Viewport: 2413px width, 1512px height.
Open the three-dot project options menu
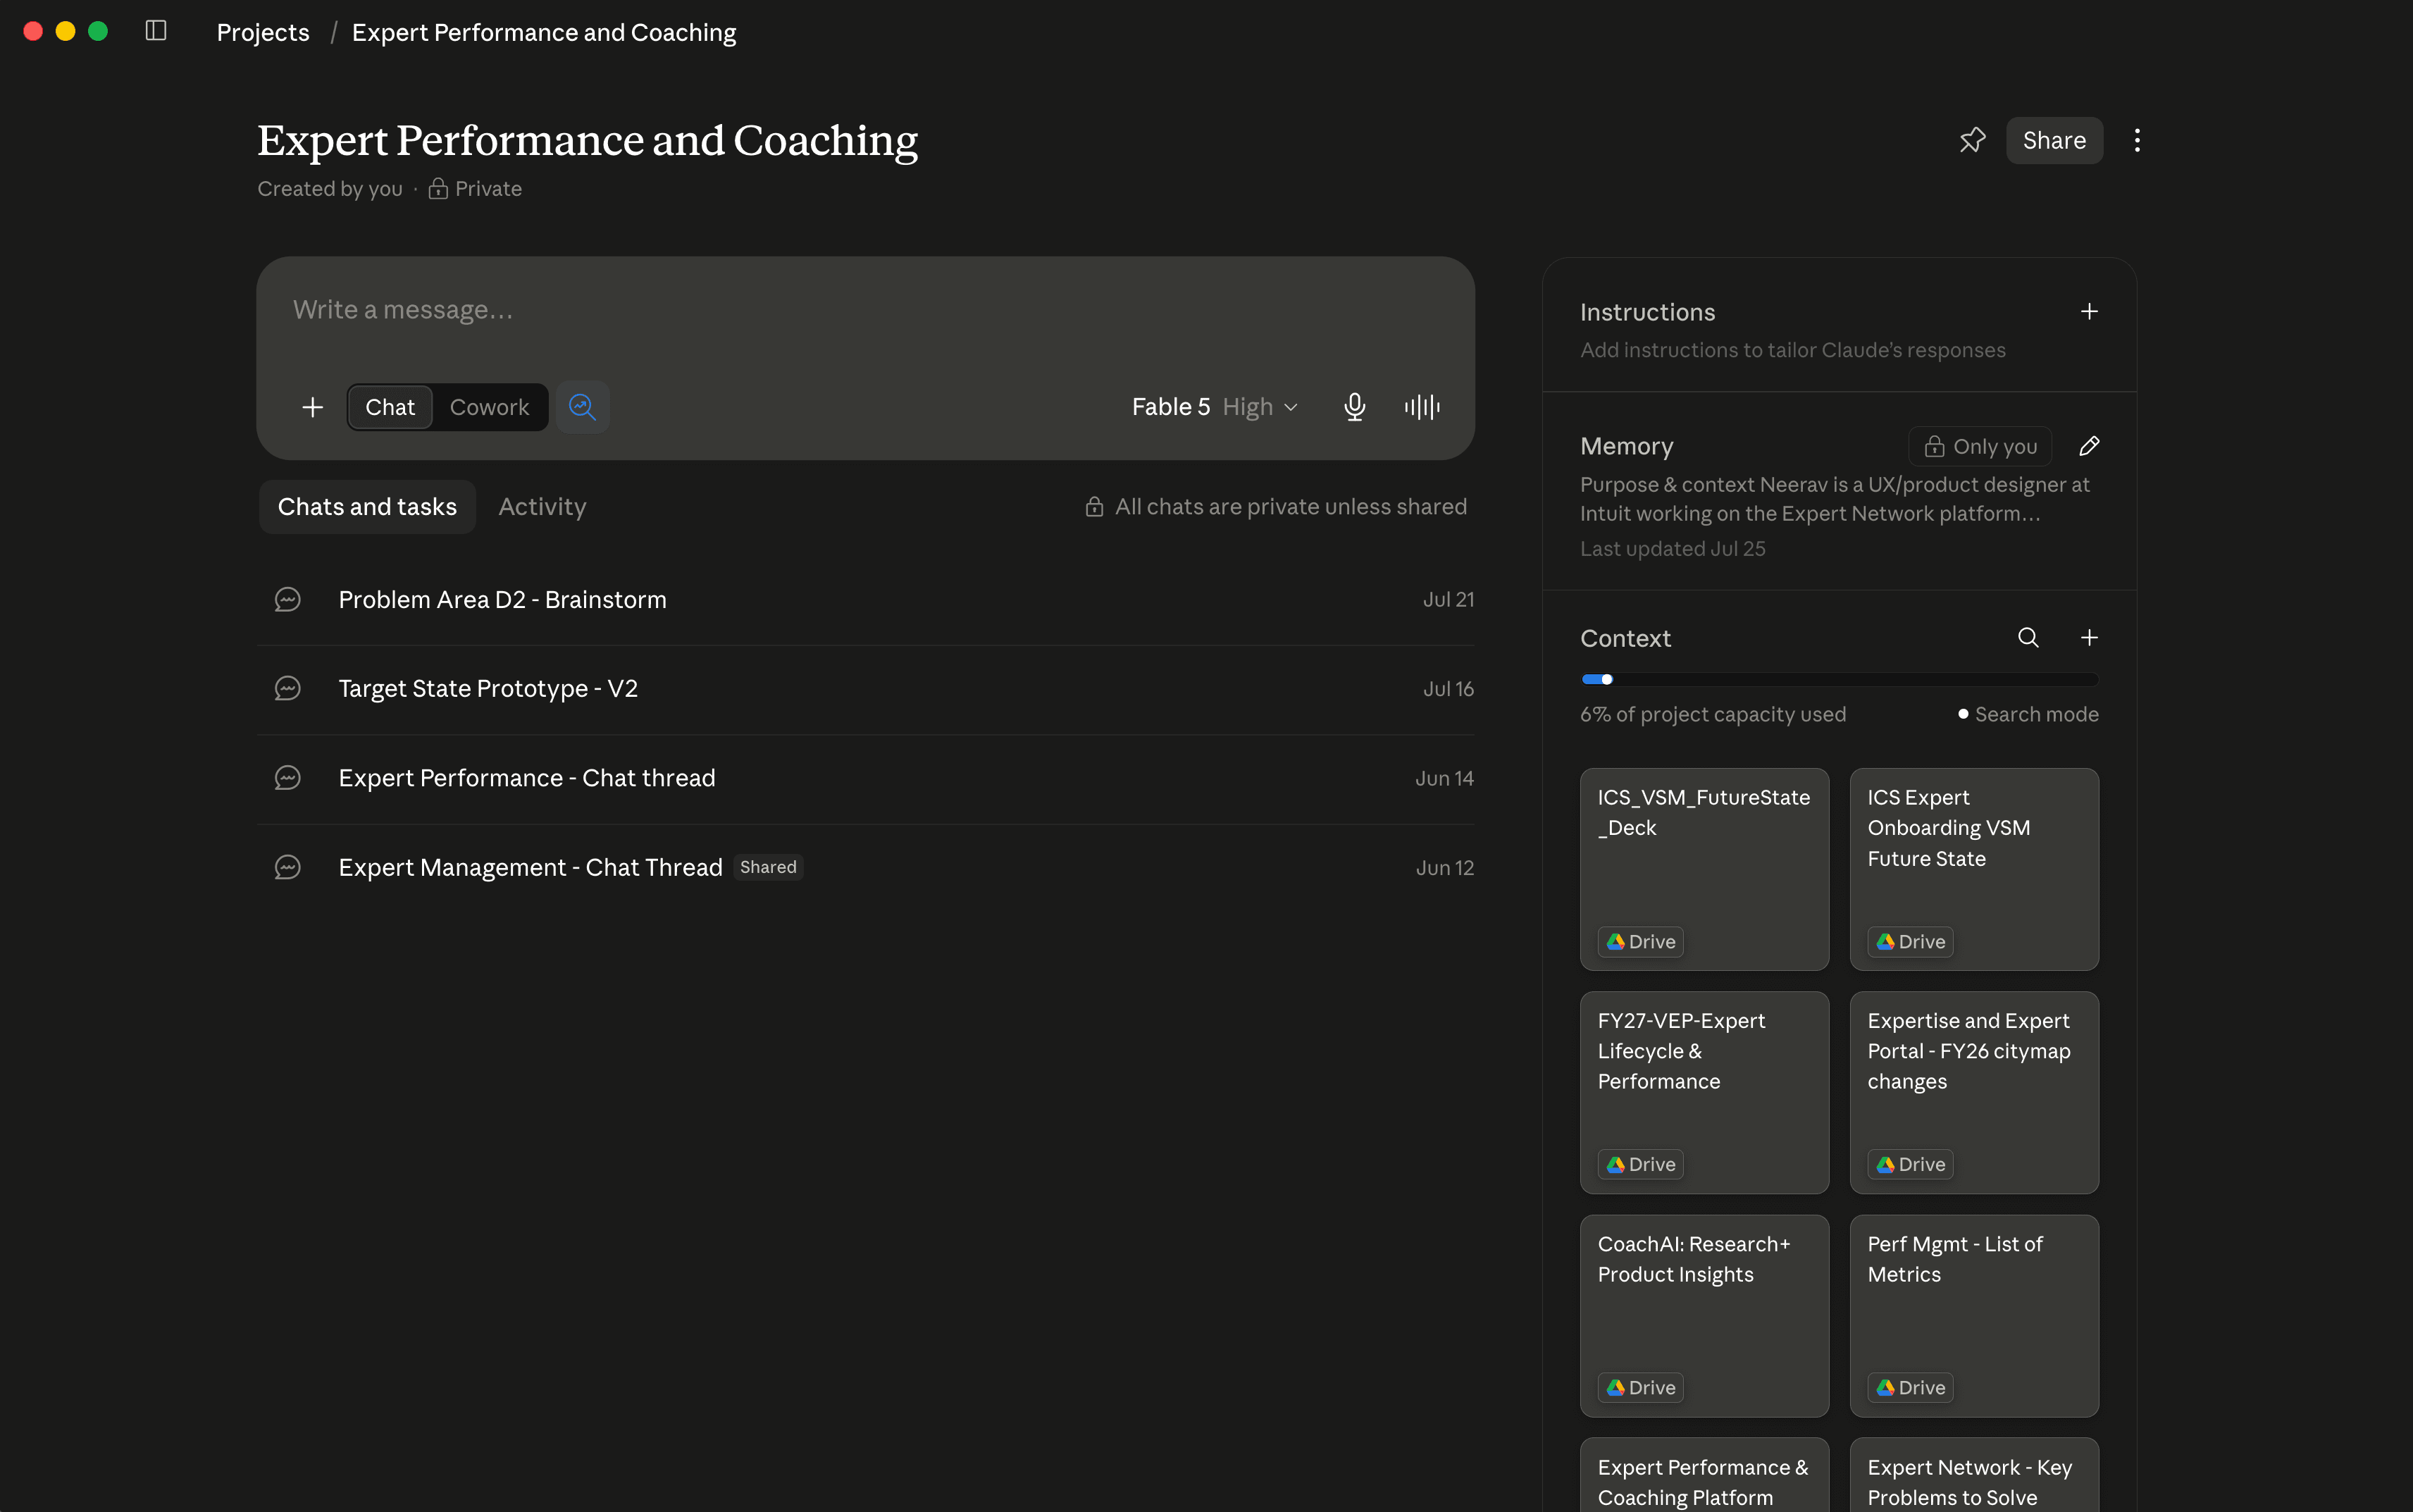pos(2137,140)
